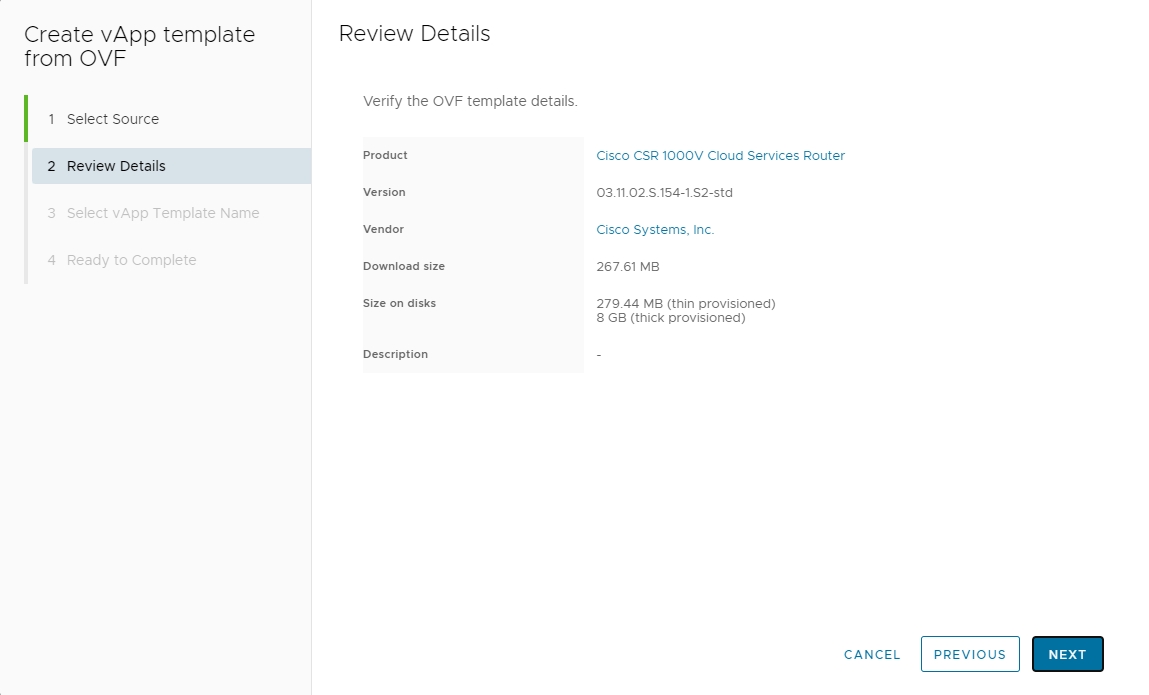Click the Ready to Complete step
The width and height of the screenshot is (1149, 695).
(x=131, y=260)
